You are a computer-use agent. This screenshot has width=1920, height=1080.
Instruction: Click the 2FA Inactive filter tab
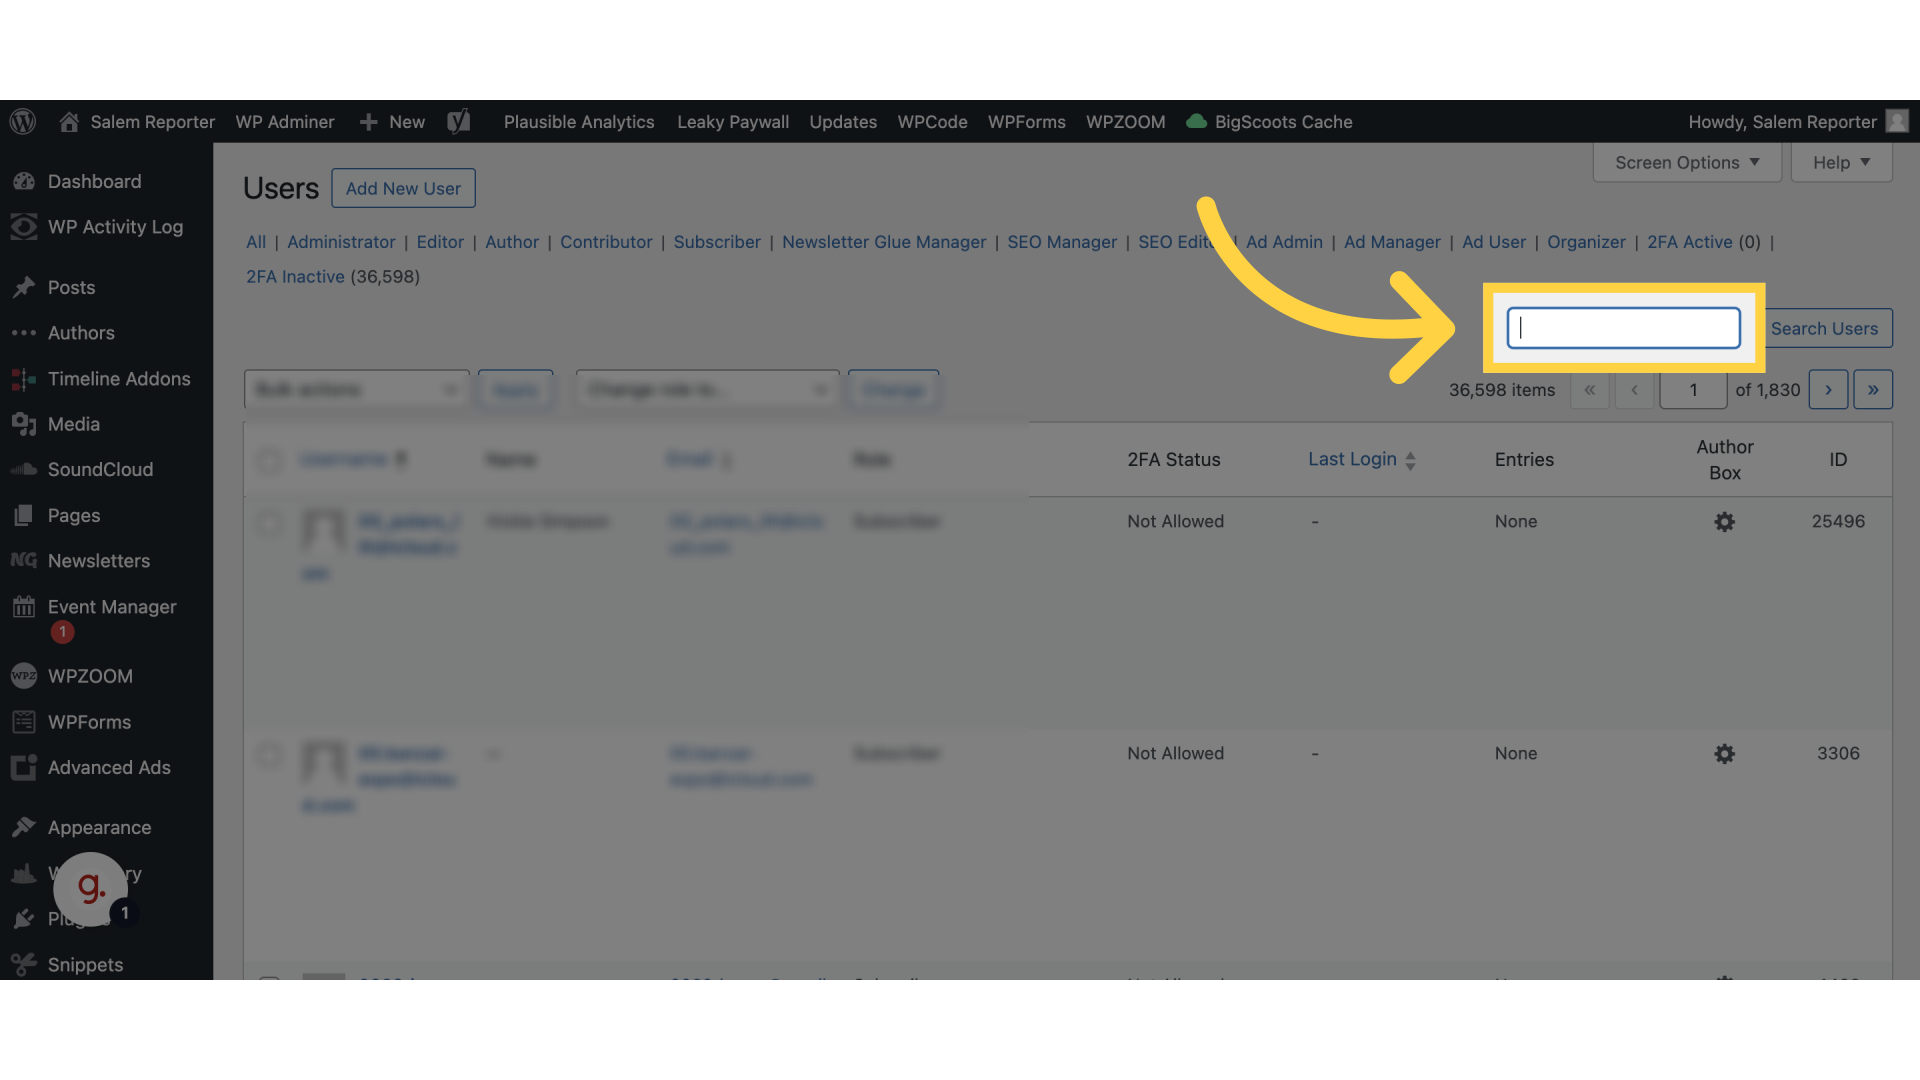[x=295, y=276]
